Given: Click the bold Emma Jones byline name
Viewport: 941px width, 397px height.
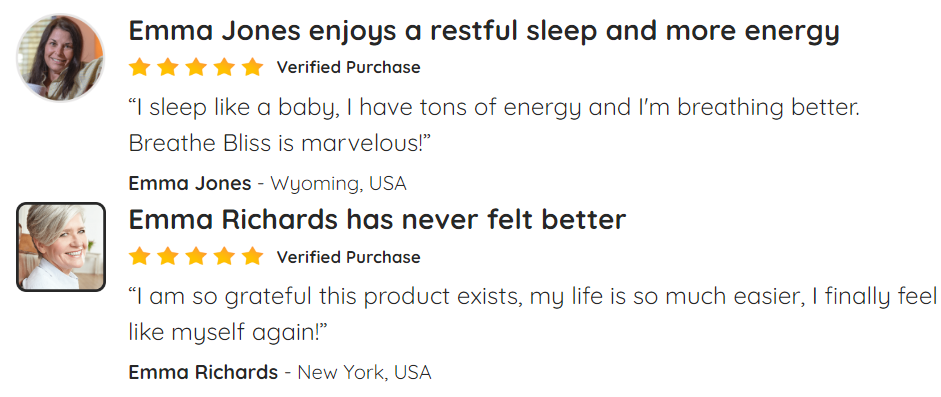Looking at the screenshot, I should click(190, 183).
